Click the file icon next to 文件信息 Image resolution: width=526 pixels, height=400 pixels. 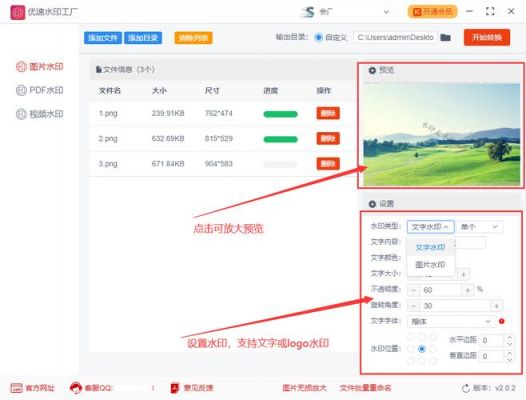pyautogui.click(x=99, y=69)
